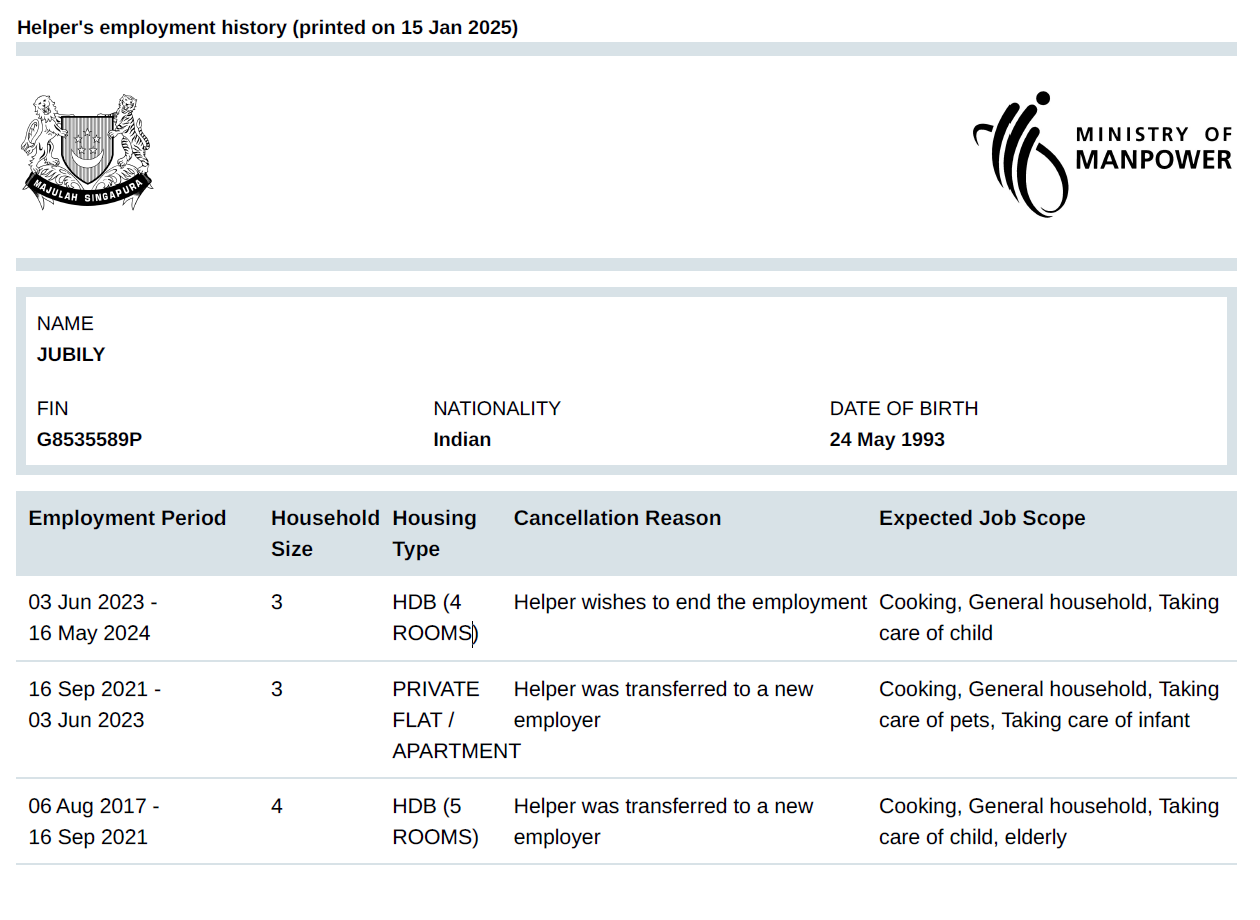Click the Housing Type column header
This screenshot has height=920, width=1260.
pyautogui.click(x=434, y=533)
